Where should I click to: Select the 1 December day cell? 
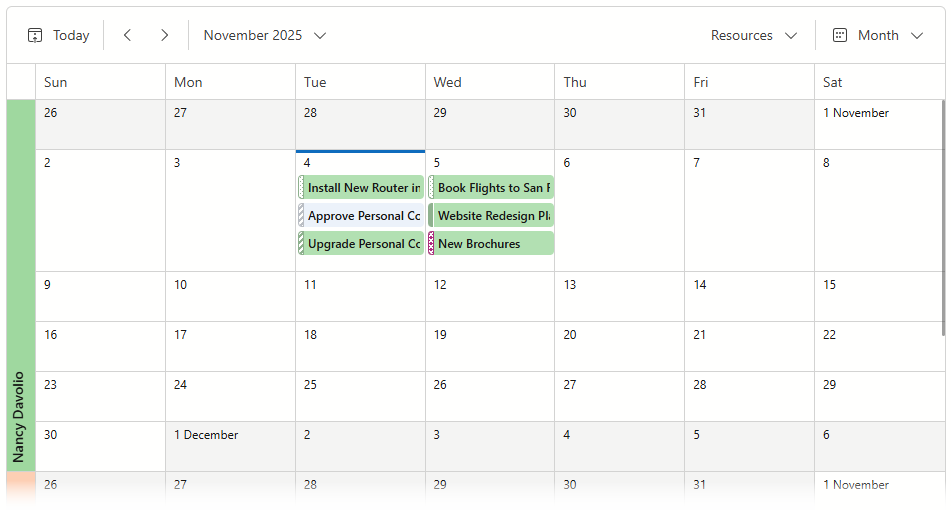pyautogui.click(x=230, y=450)
